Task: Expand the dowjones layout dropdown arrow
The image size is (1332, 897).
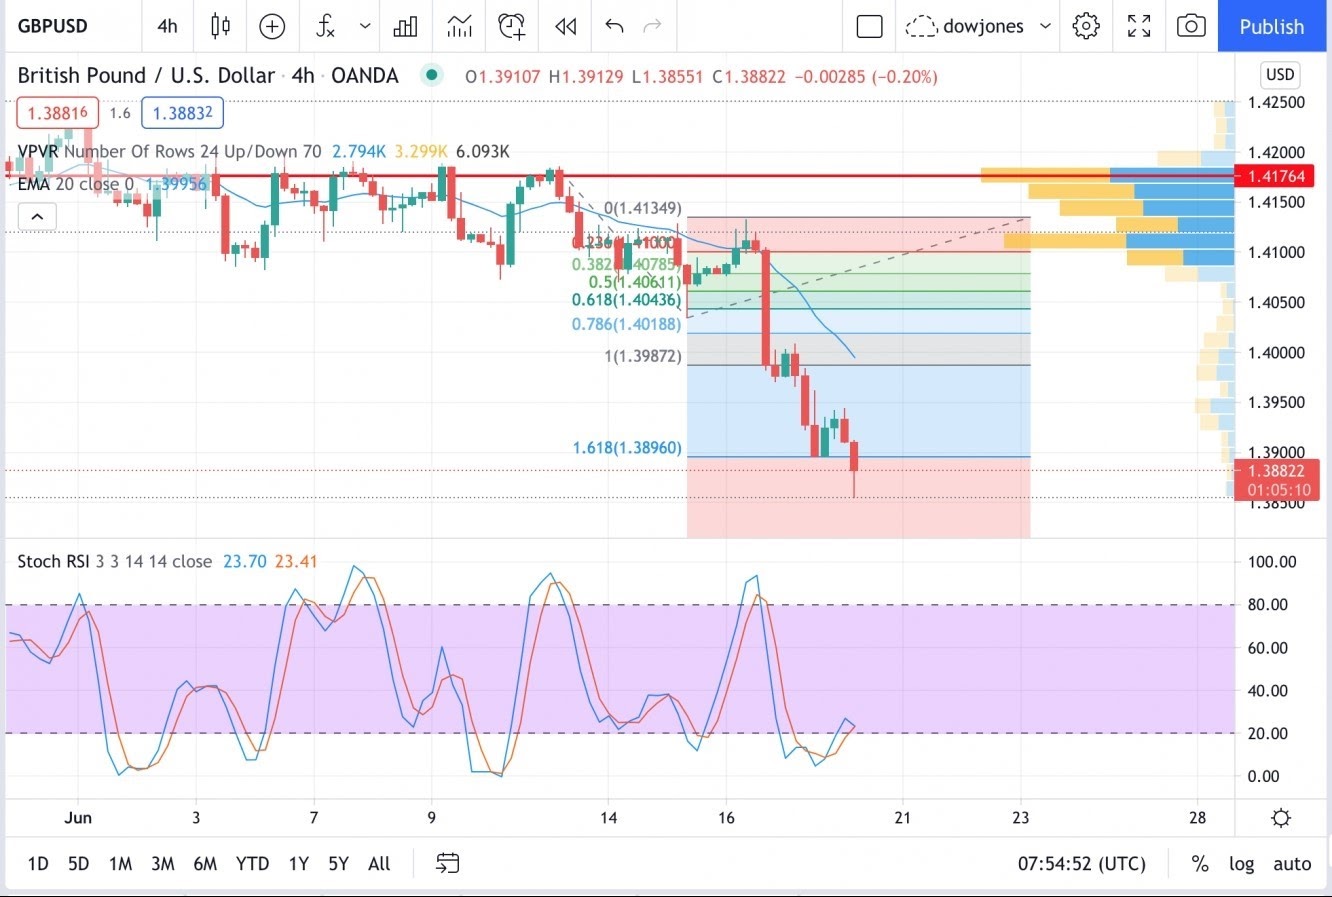Action: (x=1046, y=27)
